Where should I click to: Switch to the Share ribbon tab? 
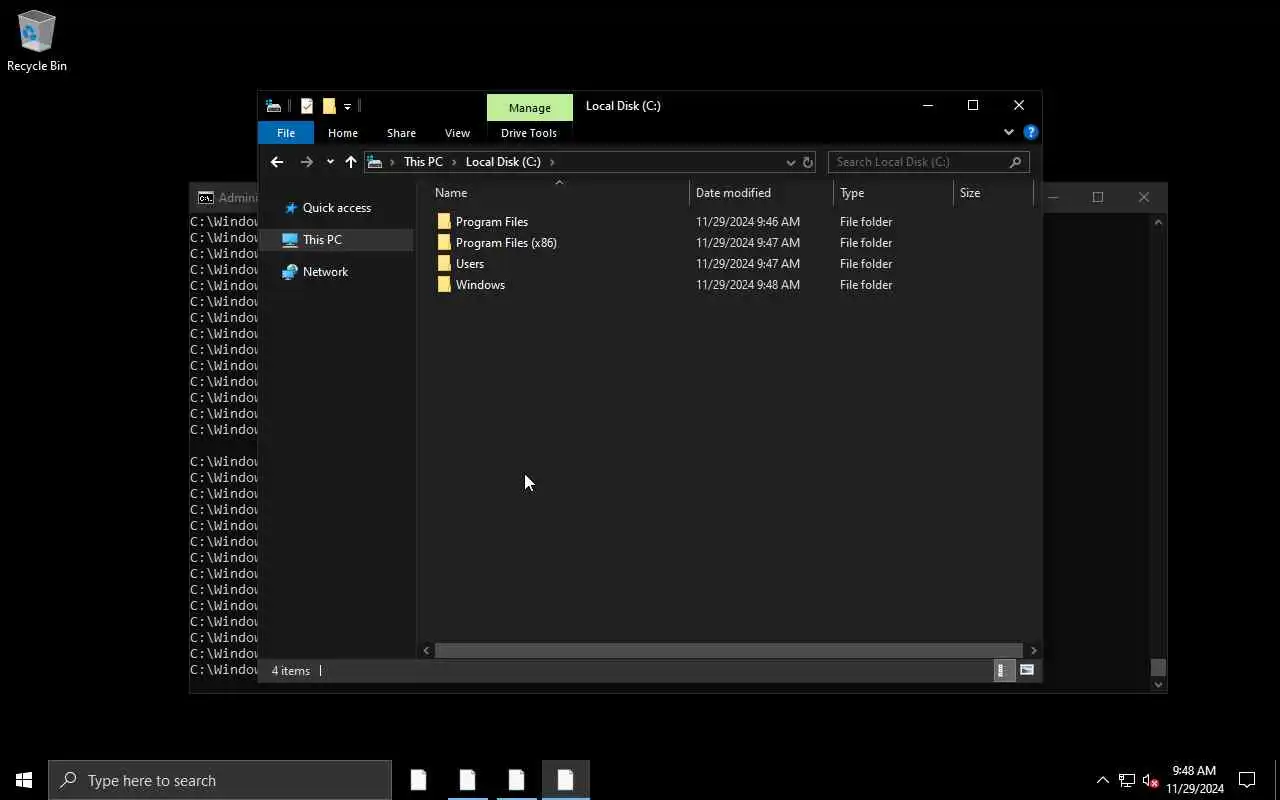pos(401,133)
